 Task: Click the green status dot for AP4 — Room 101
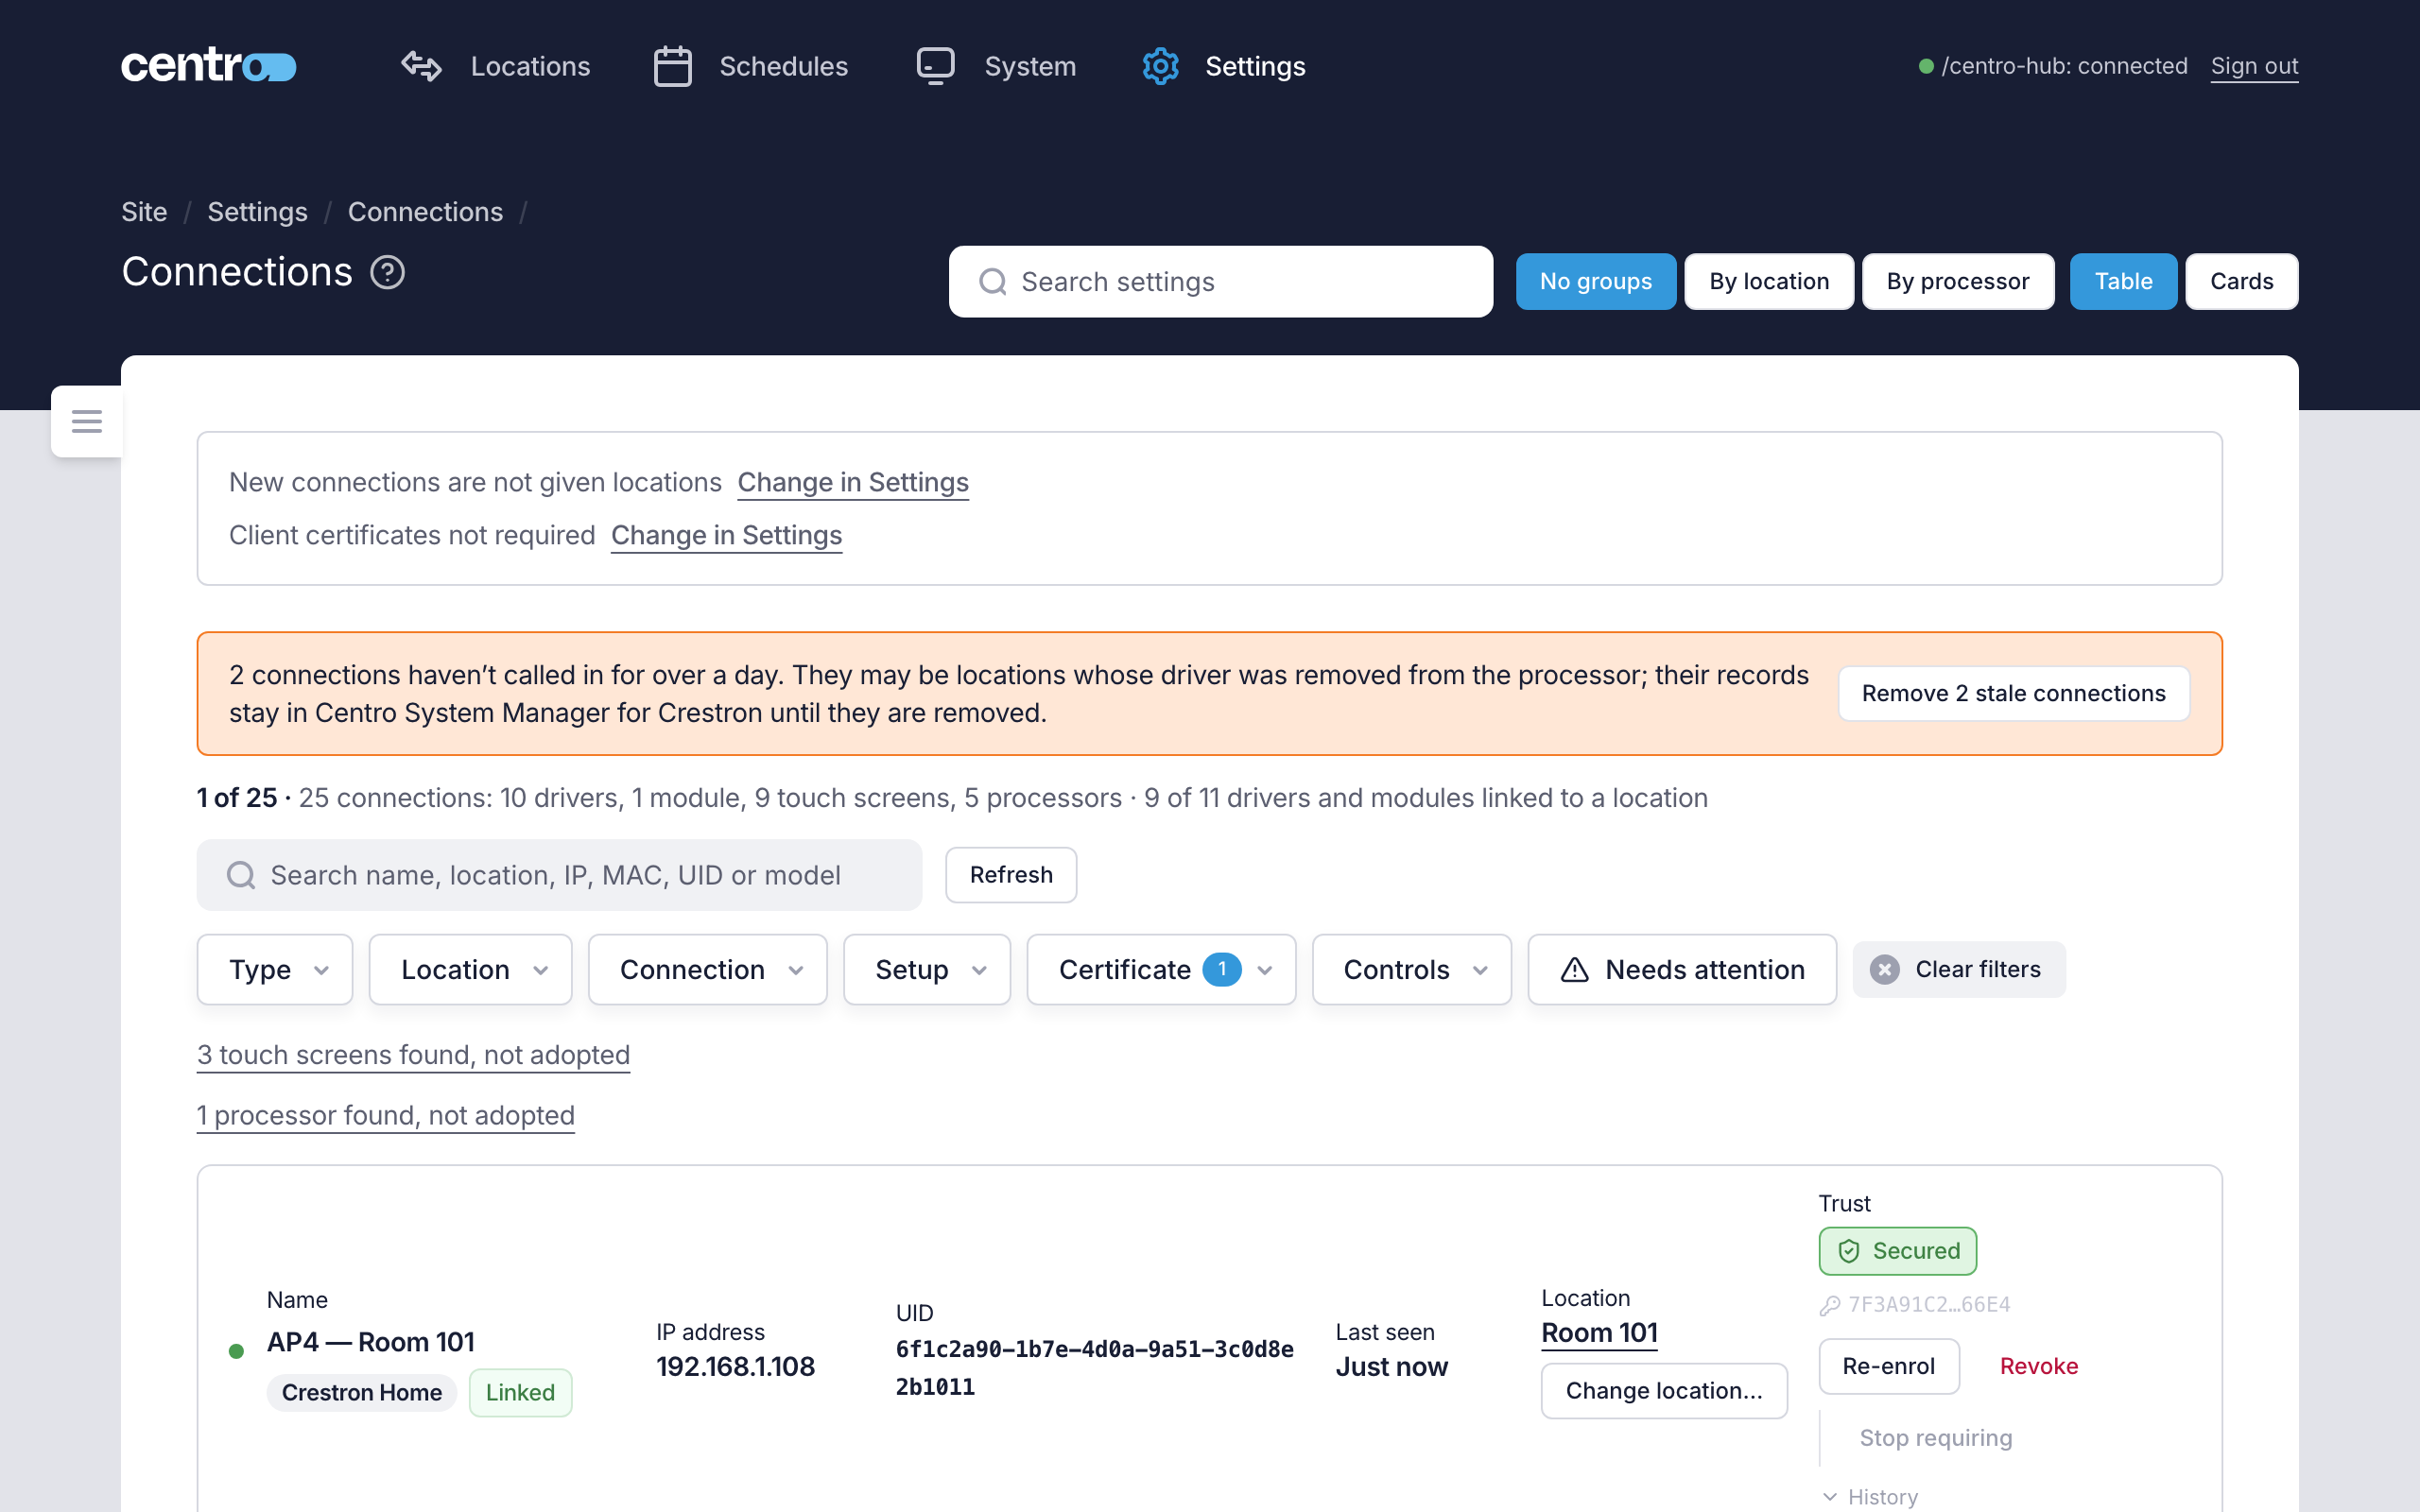click(236, 1351)
